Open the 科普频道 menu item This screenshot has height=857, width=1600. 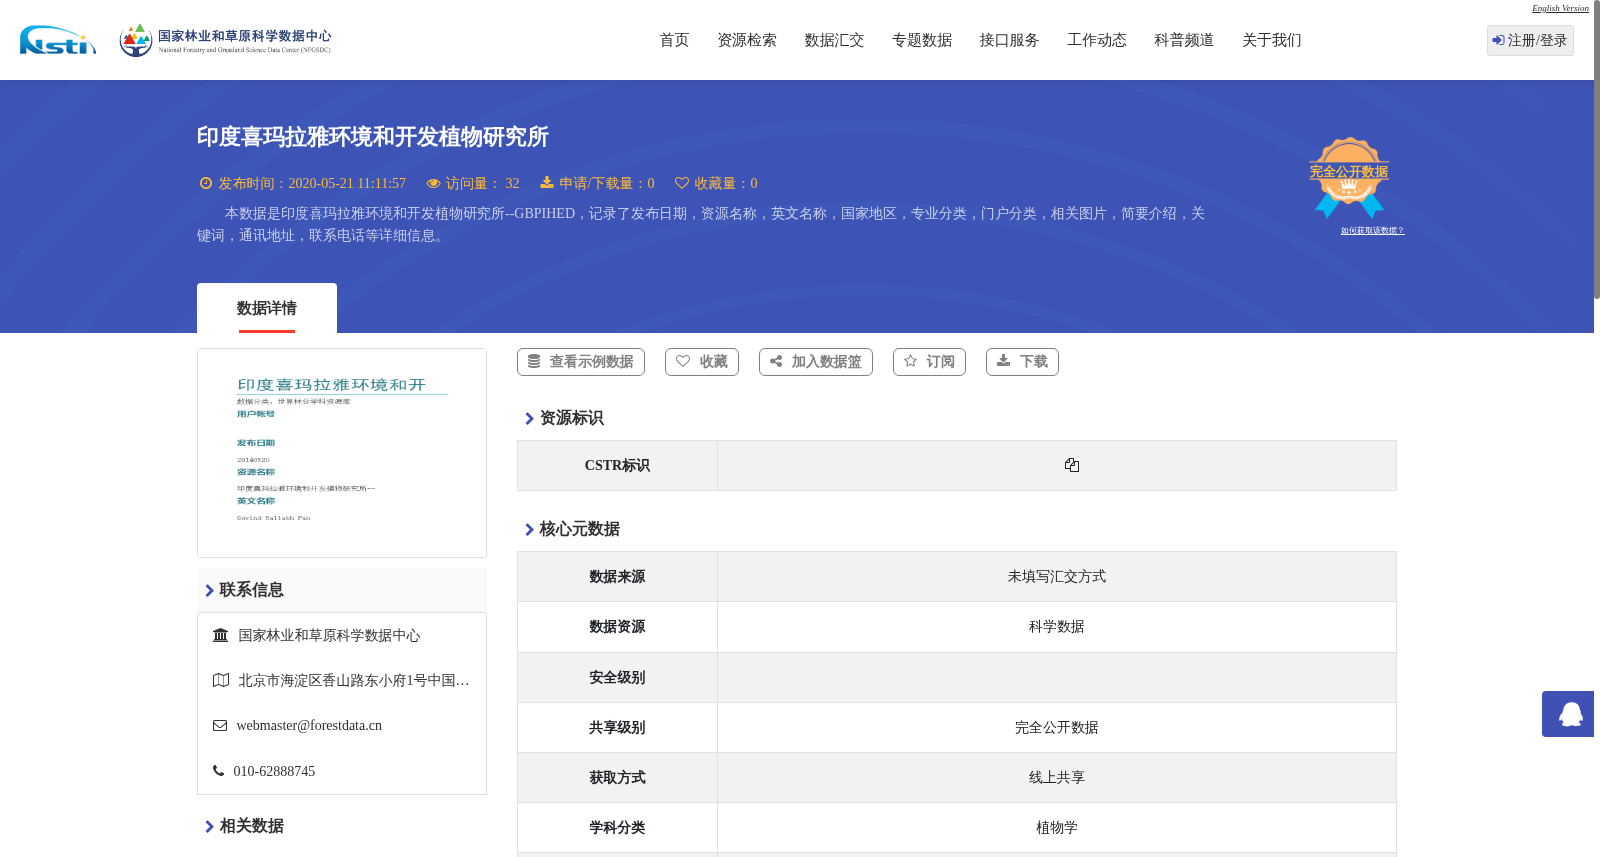click(x=1184, y=40)
